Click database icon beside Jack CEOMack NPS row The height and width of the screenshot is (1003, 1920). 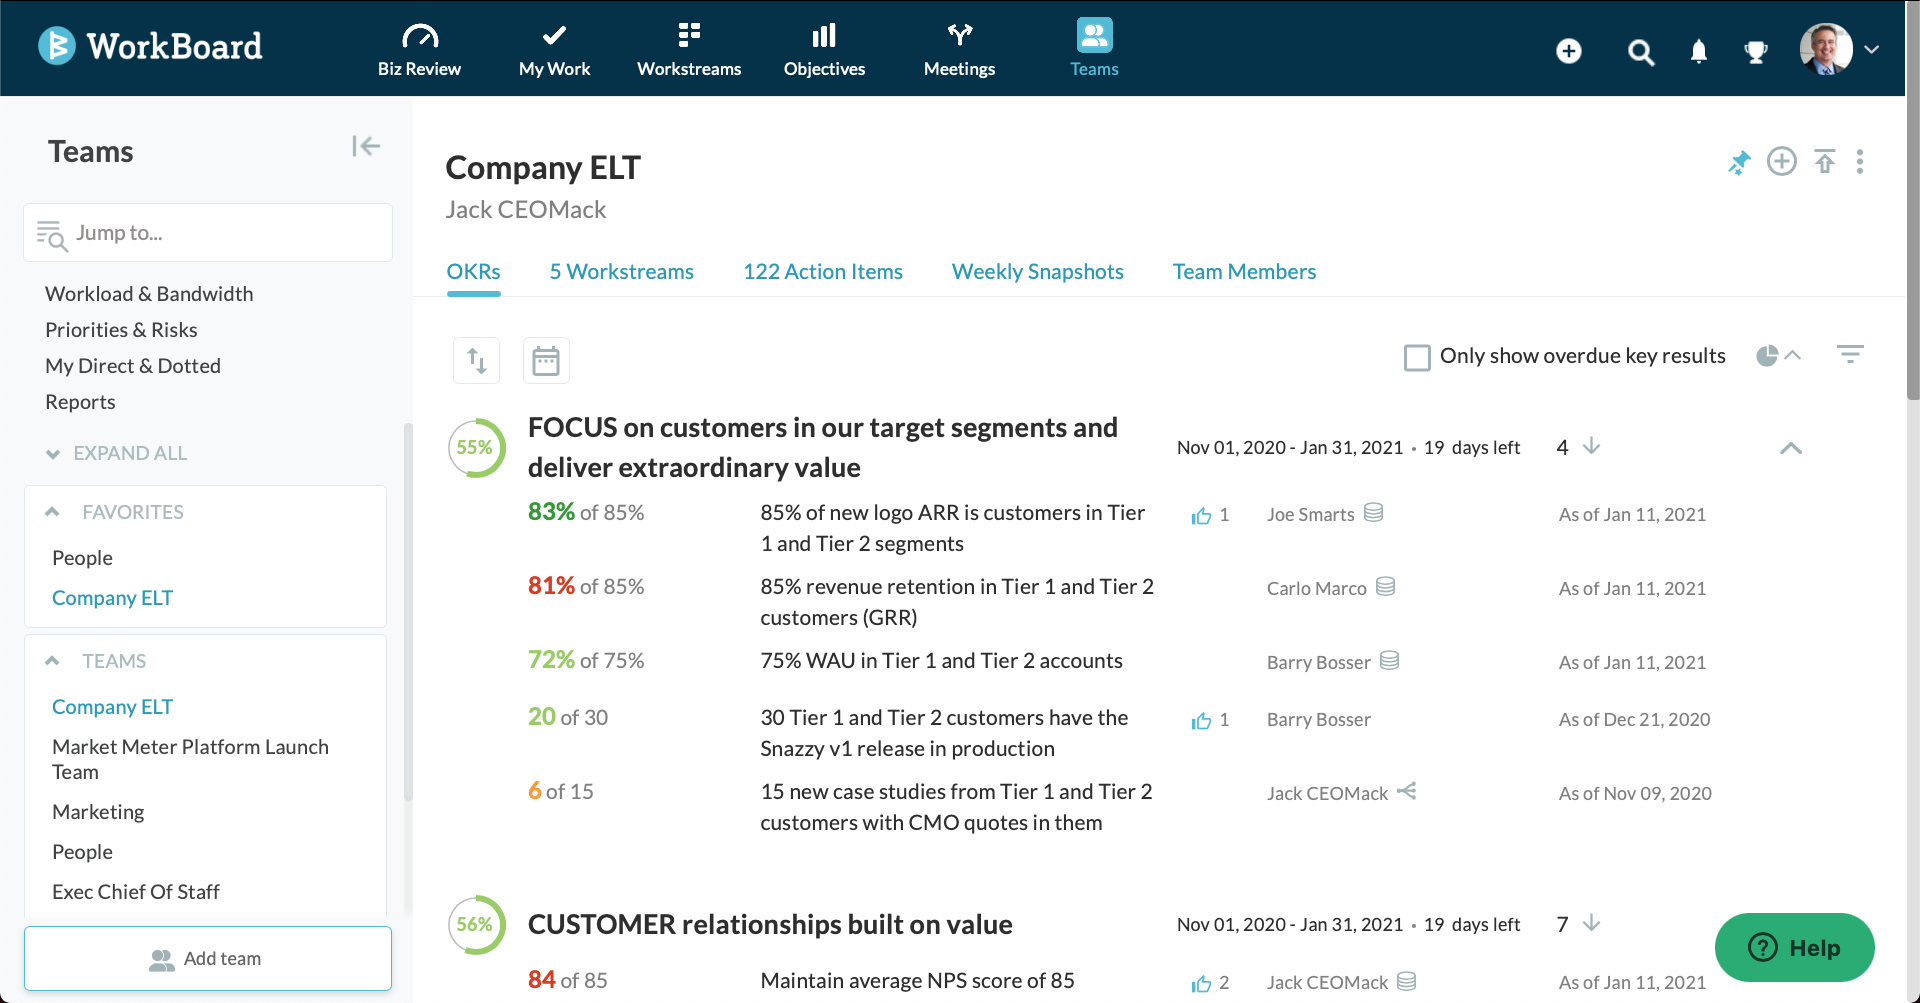click(1406, 981)
